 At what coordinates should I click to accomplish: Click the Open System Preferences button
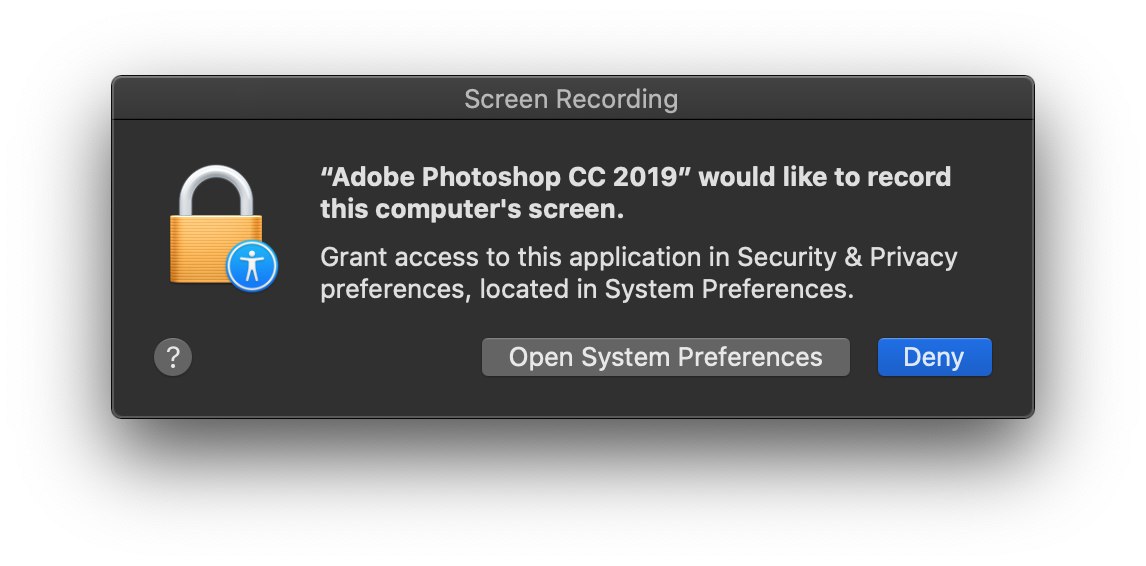click(666, 357)
